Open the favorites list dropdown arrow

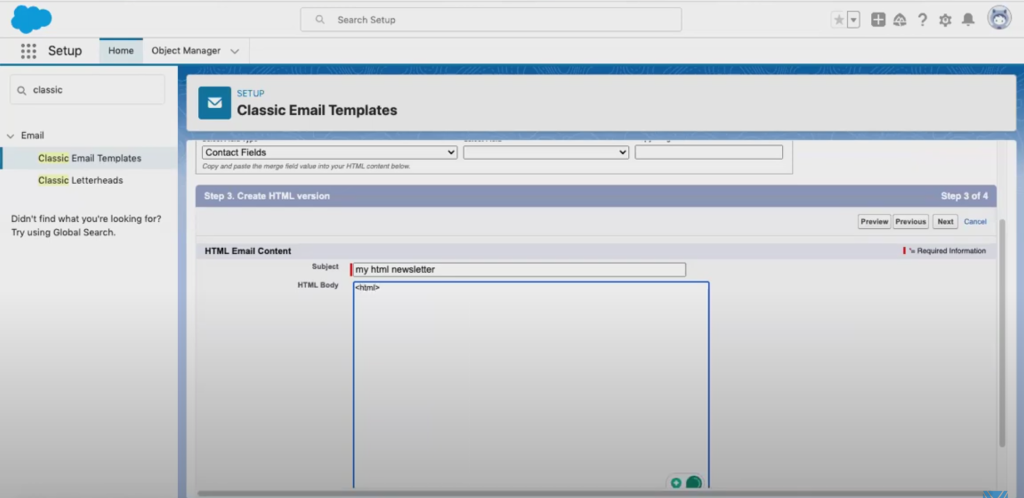(x=854, y=20)
